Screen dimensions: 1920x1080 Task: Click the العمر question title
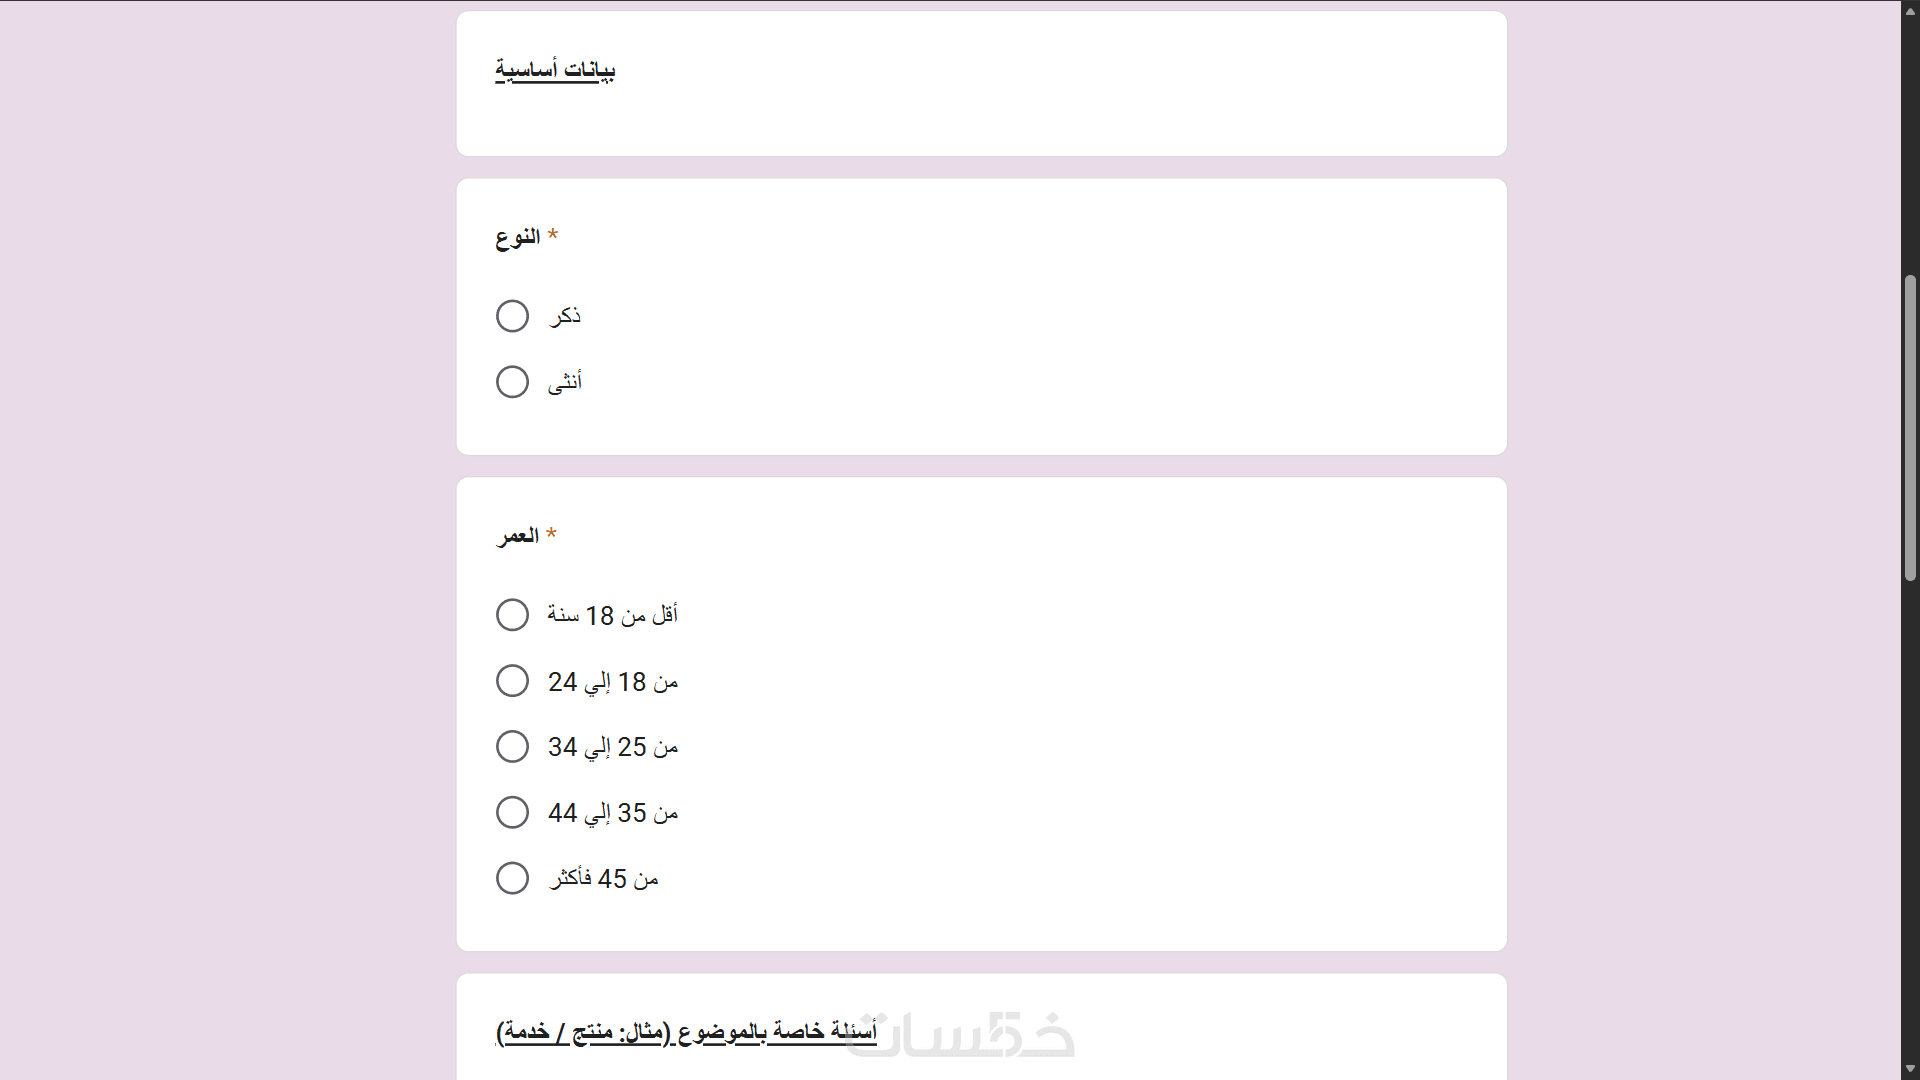[518, 536]
